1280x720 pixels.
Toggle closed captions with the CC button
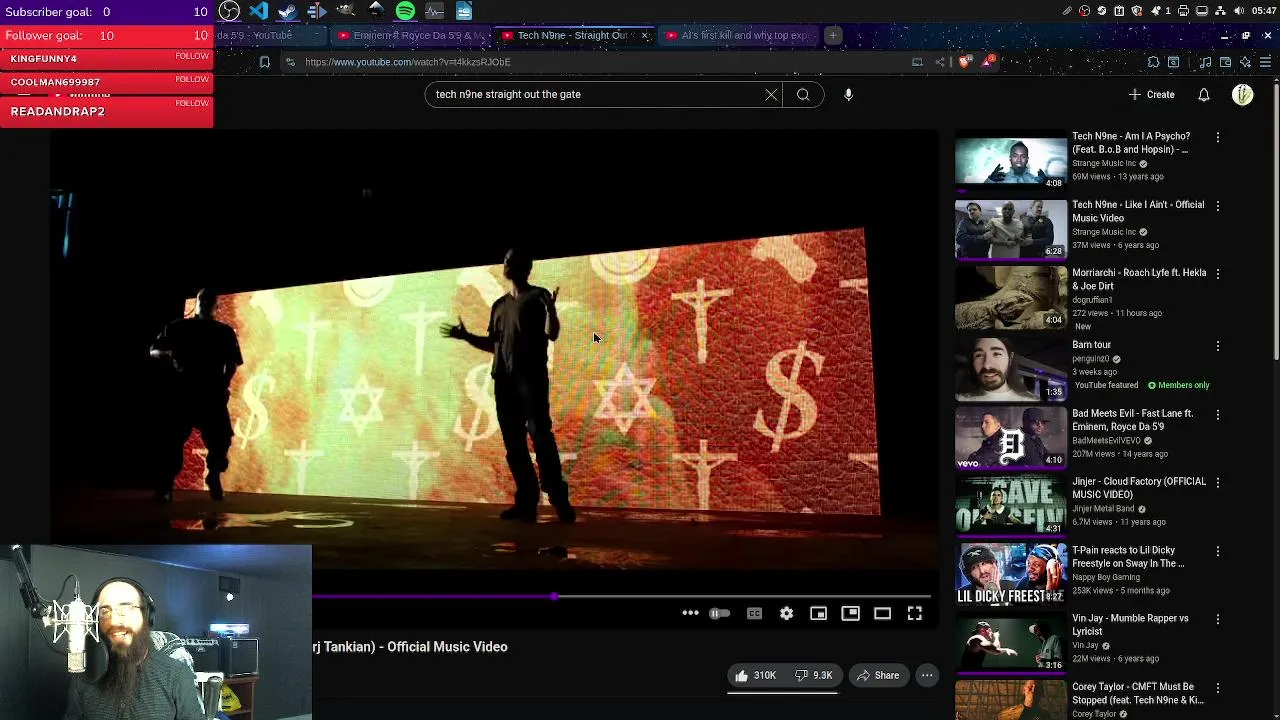click(x=754, y=613)
